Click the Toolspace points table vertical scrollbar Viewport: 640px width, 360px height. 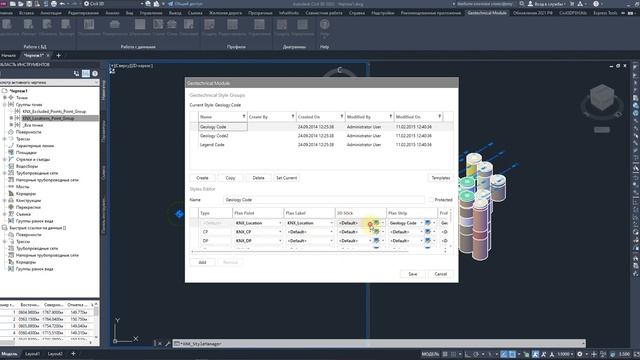[x=96, y=321]
